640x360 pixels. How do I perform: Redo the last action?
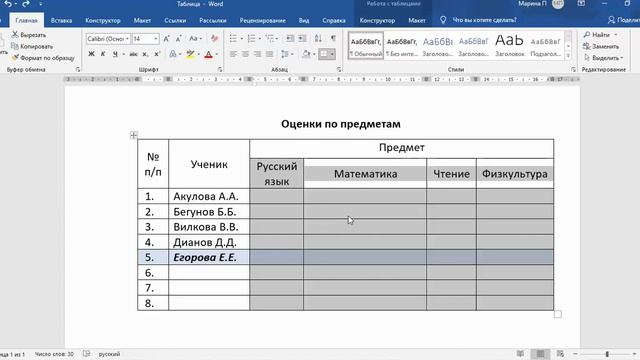pos(26,4)
